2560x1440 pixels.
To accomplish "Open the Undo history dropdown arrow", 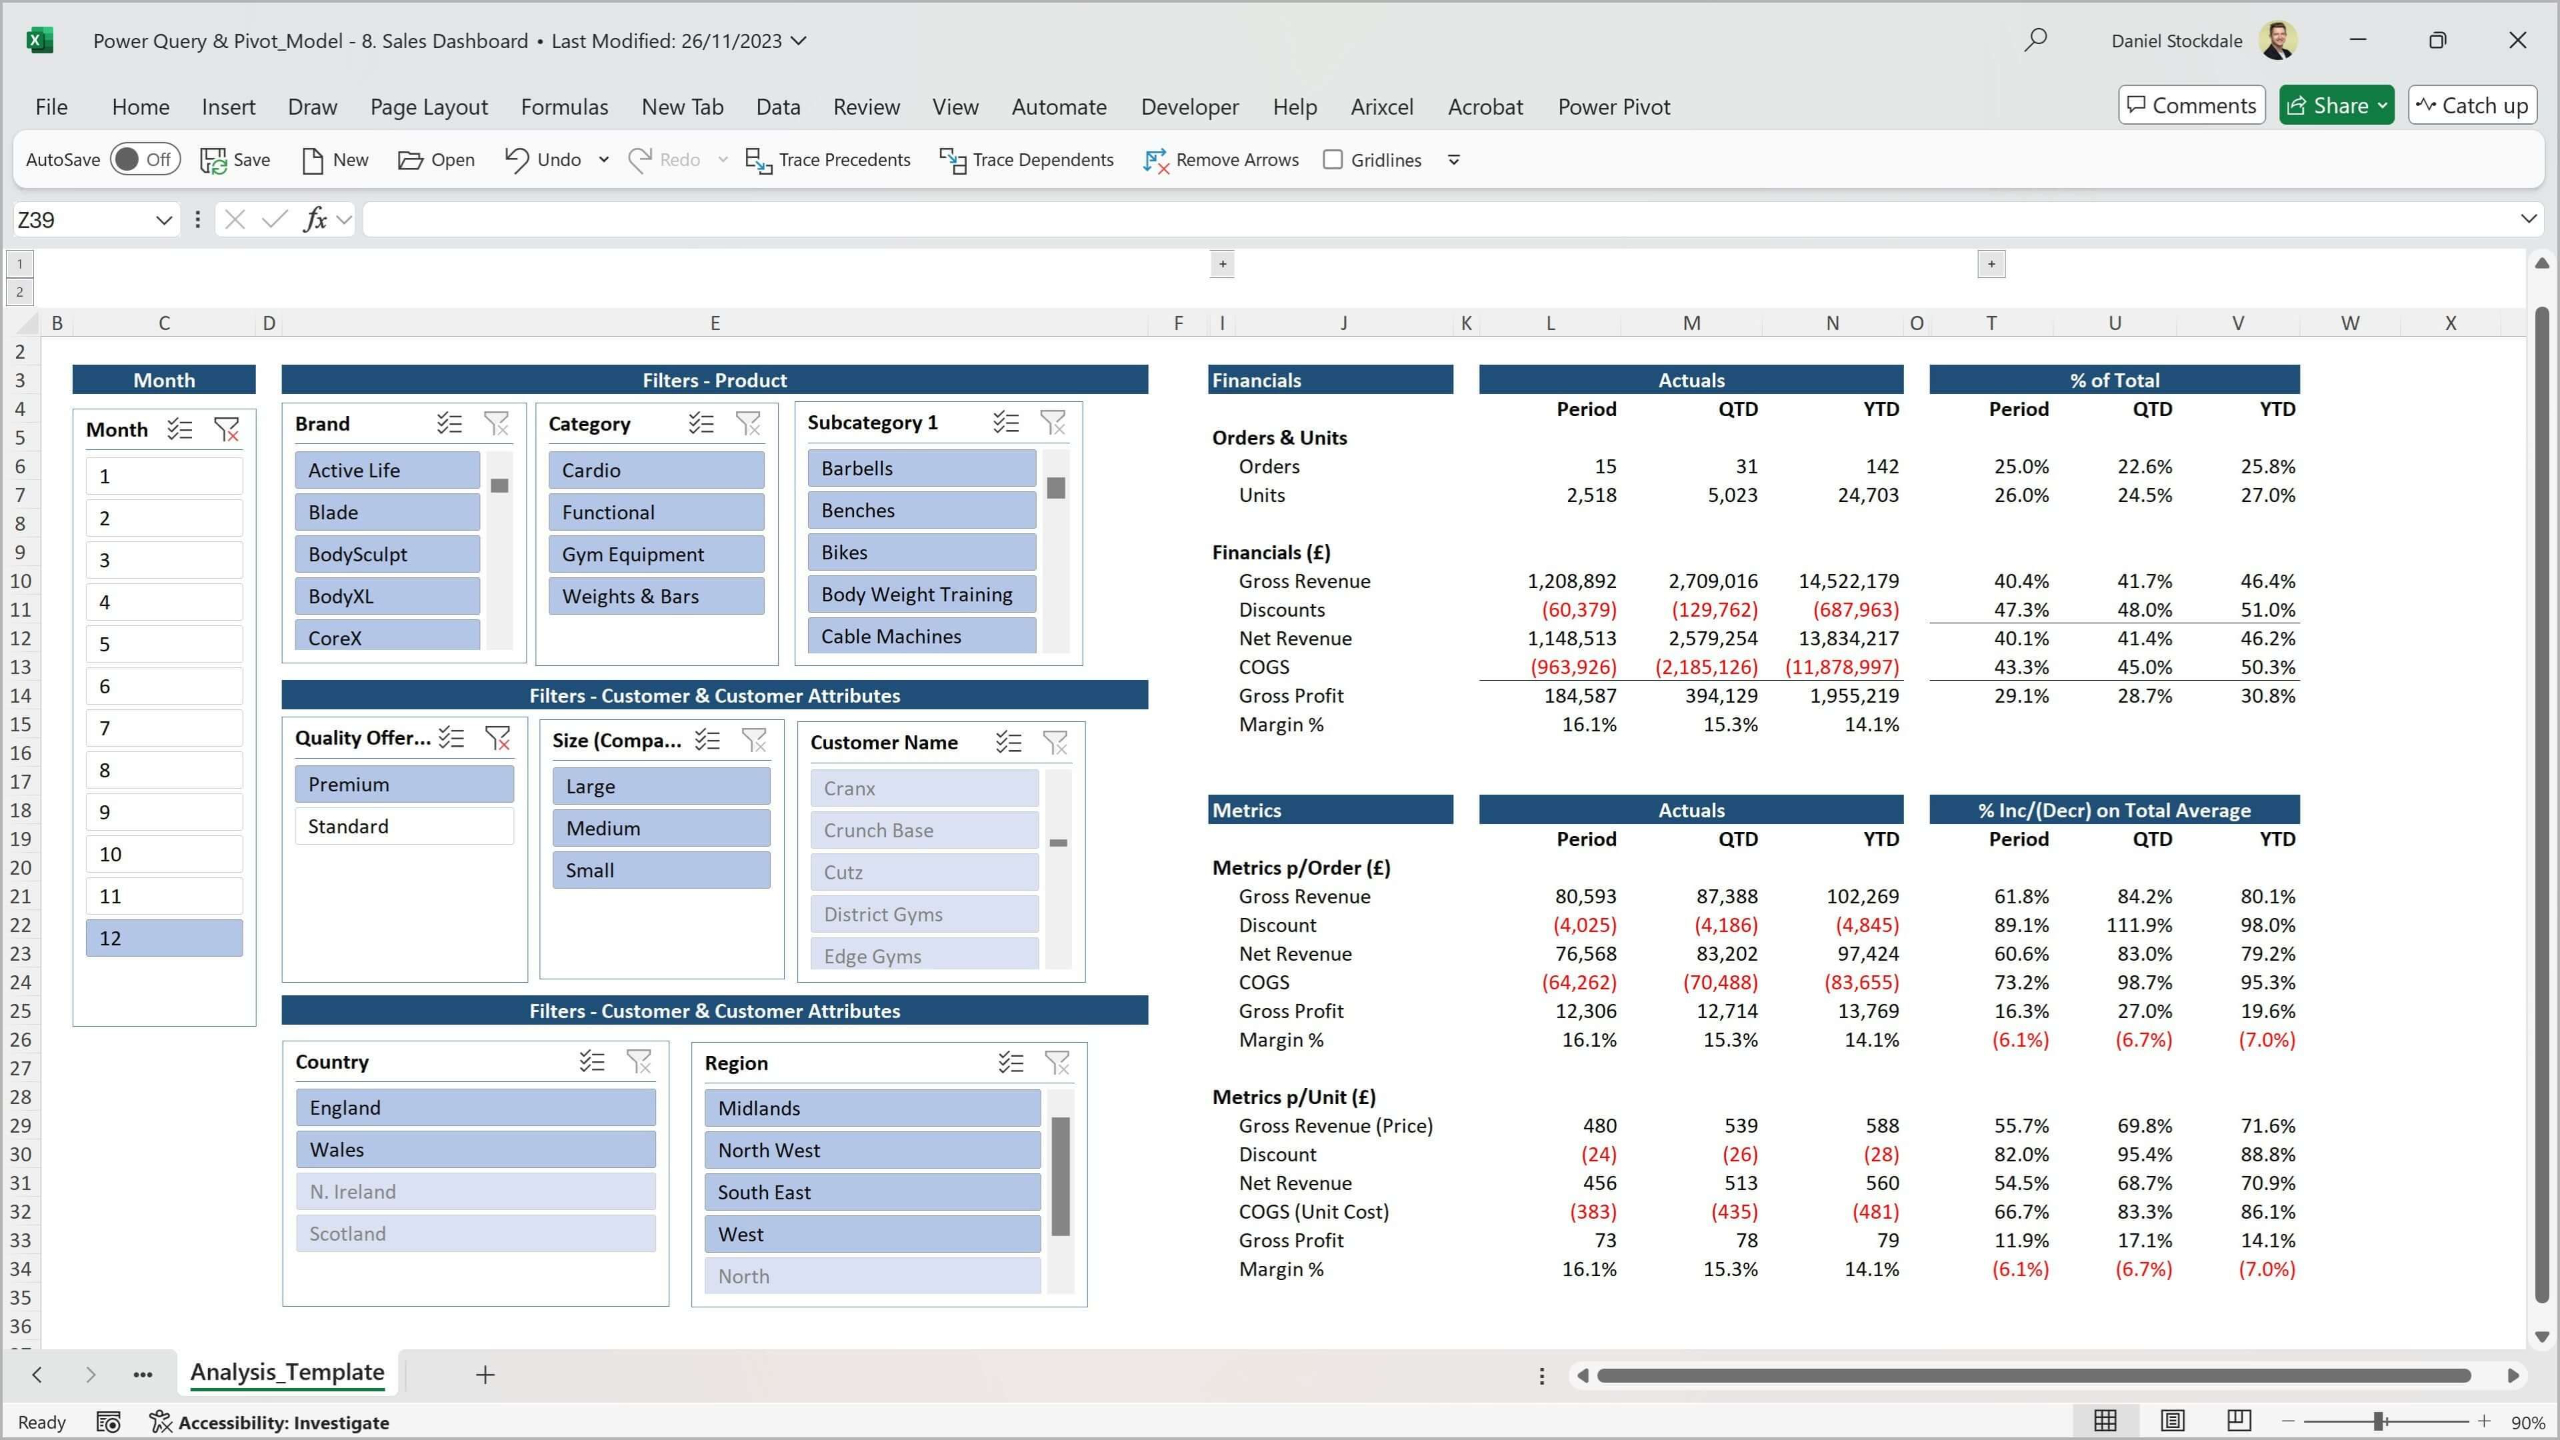I will [604, 160].
